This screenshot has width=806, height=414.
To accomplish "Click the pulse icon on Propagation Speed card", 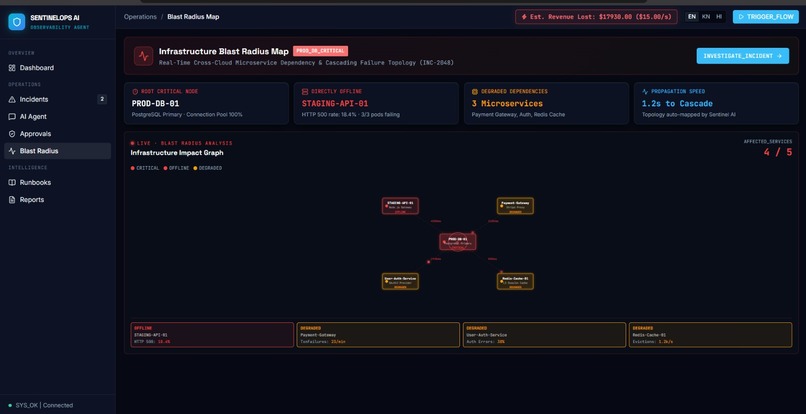I will point(645,92).
